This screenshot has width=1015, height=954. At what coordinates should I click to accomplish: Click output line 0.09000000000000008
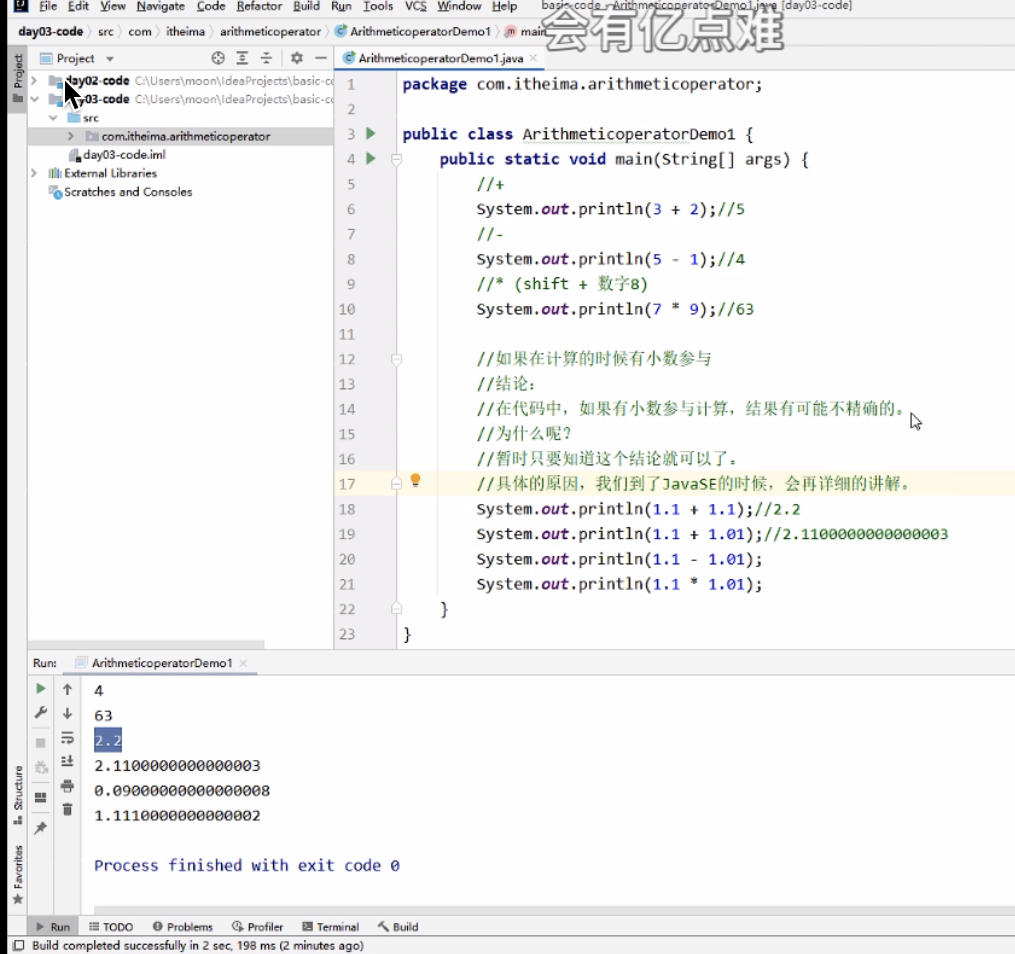pyautogui.click(x=182, y=790)
